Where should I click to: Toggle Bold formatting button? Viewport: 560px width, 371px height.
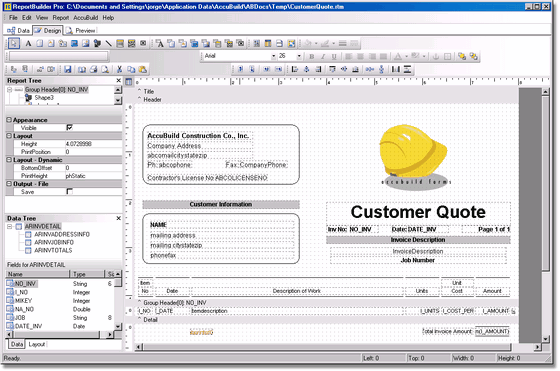[x=311, y=56]
